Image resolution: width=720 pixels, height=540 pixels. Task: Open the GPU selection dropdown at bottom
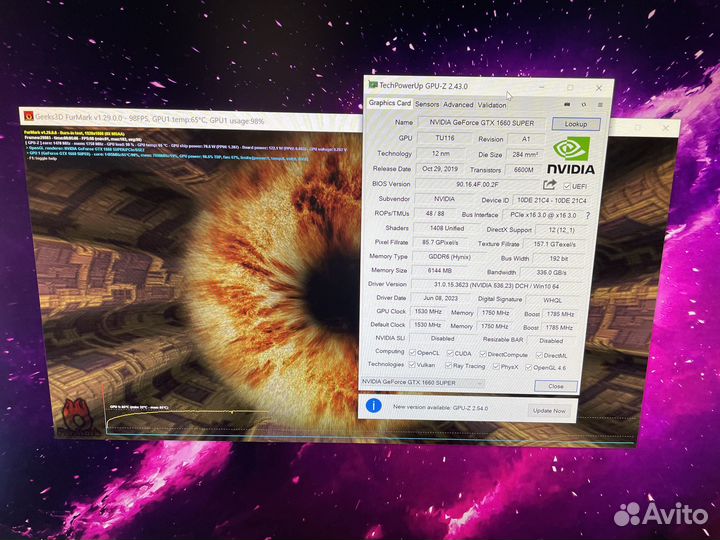[422, 382]
